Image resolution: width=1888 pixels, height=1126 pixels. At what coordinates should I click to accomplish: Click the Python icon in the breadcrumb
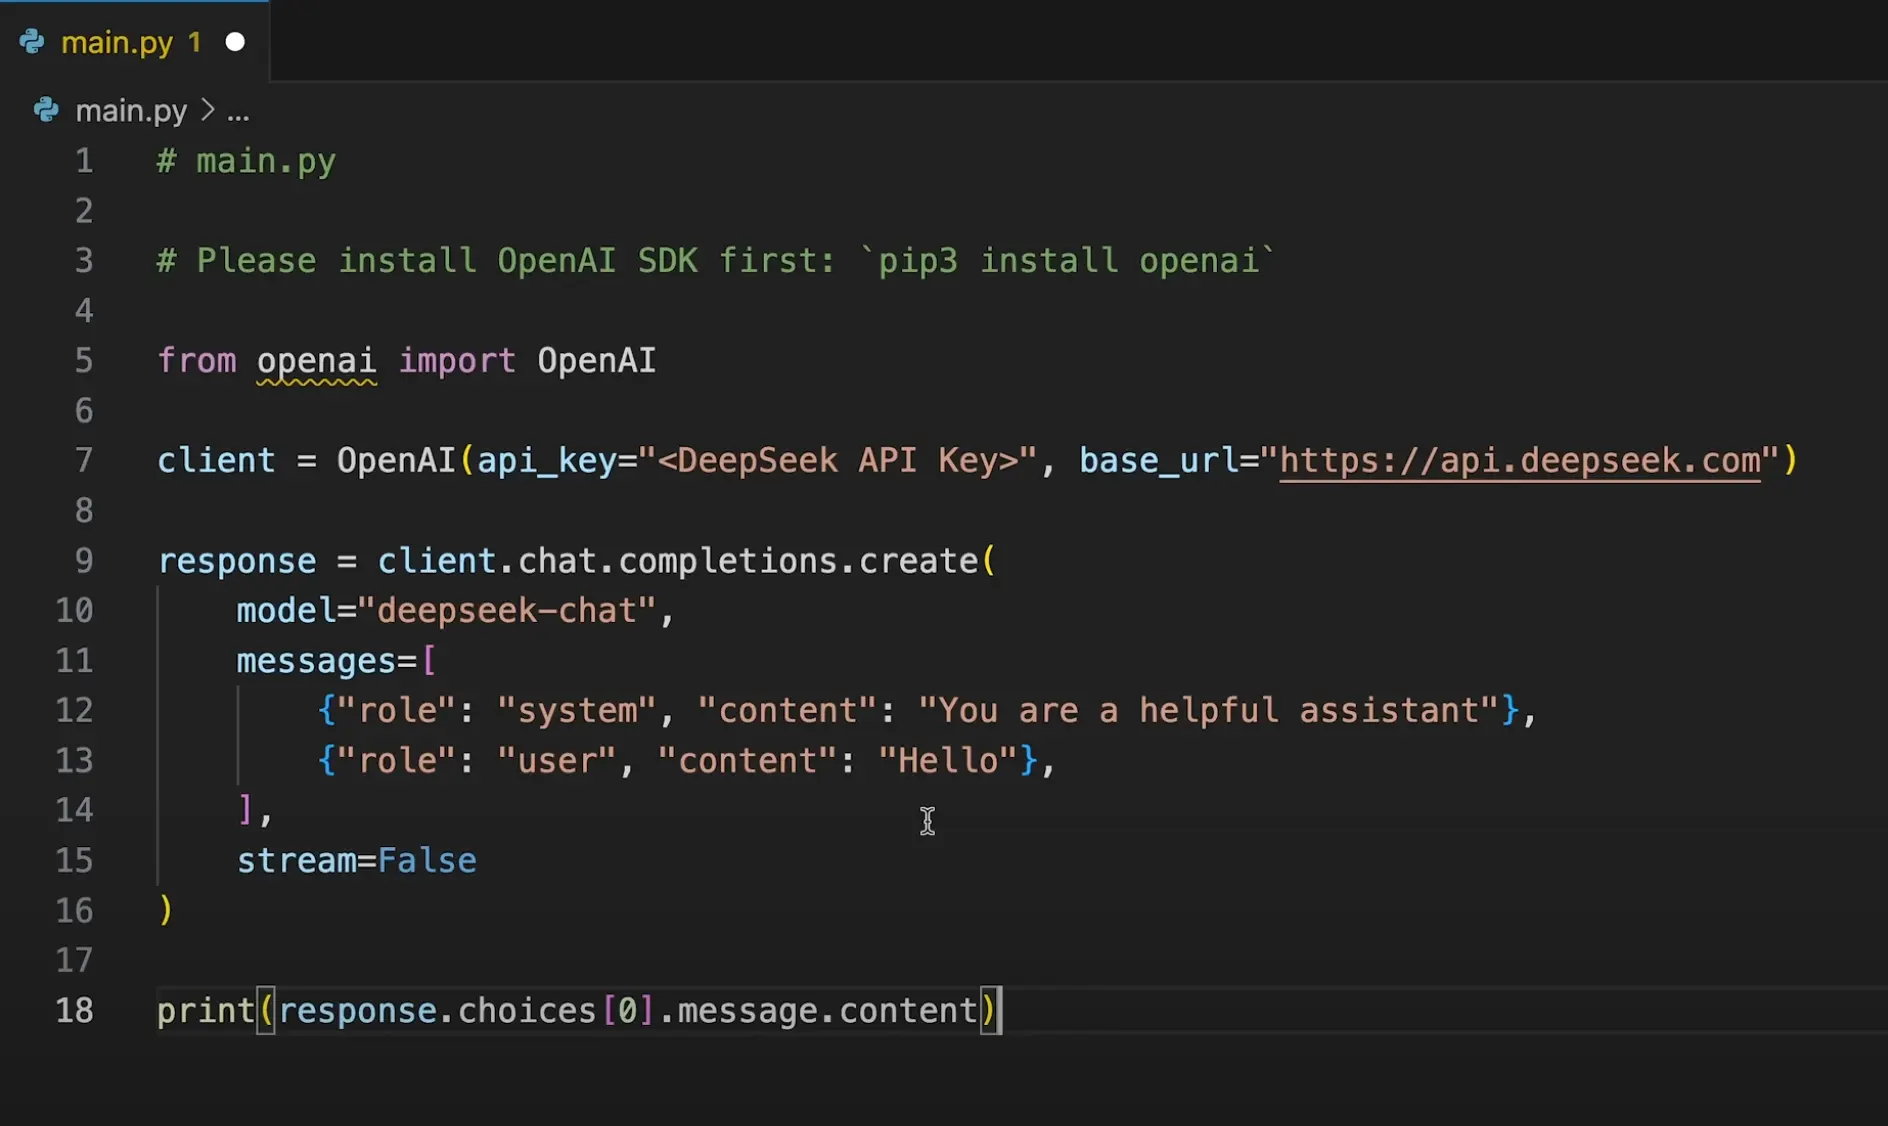point(46,110)
